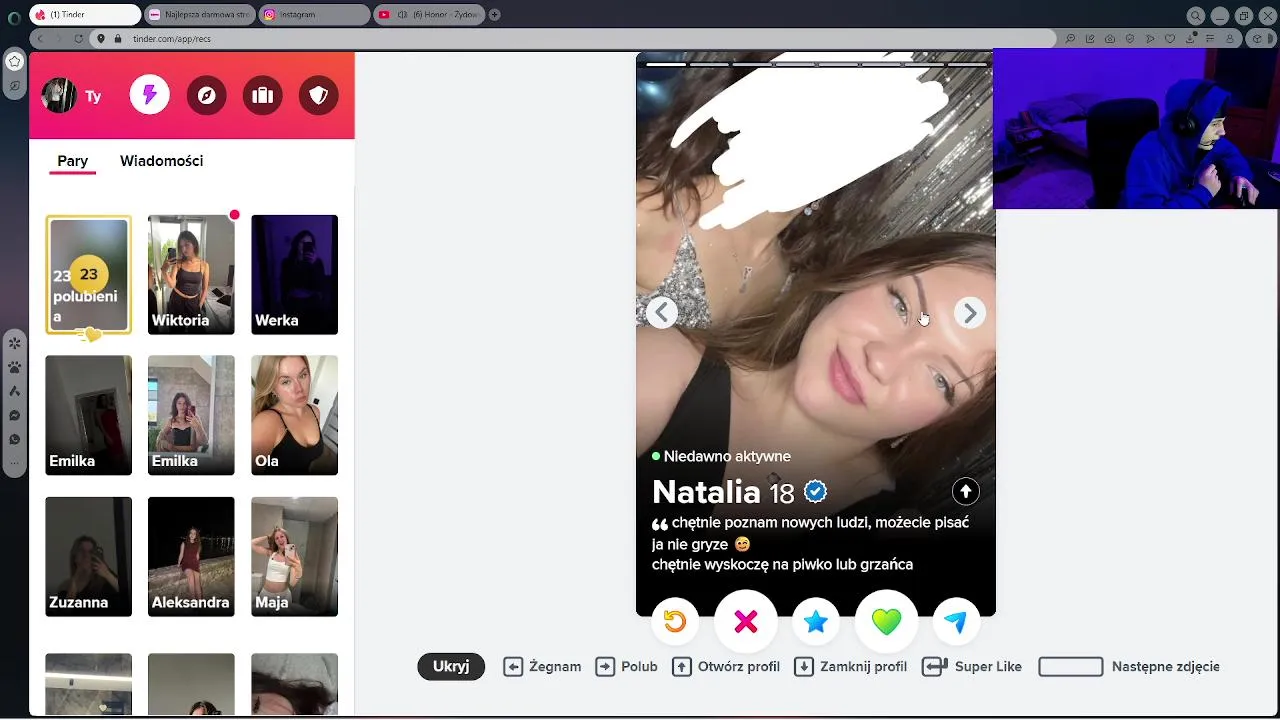1280x720 pixels.
Task: Open the Explore compass icon
Action: coord(206,95)
